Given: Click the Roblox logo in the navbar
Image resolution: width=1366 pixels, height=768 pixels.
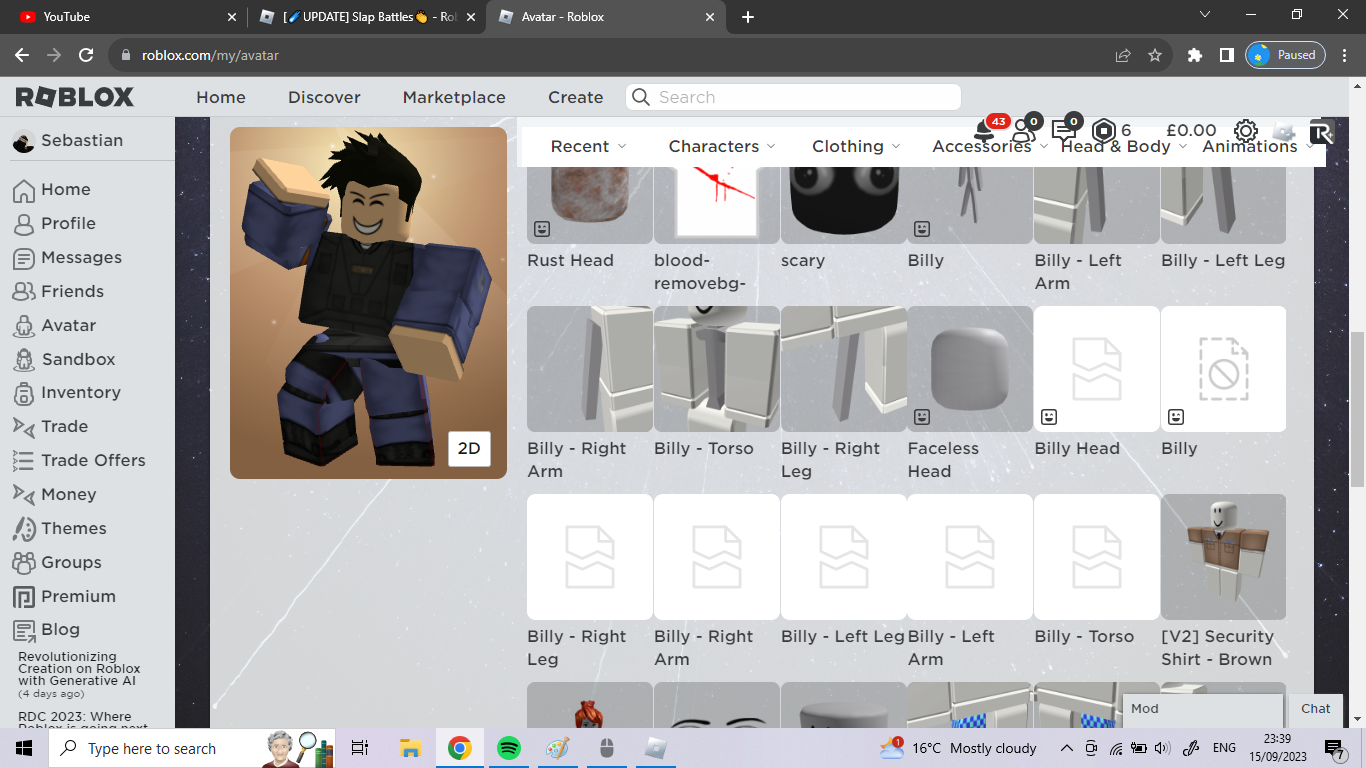Looking at the screenshot, I should (x=75, y=97).
